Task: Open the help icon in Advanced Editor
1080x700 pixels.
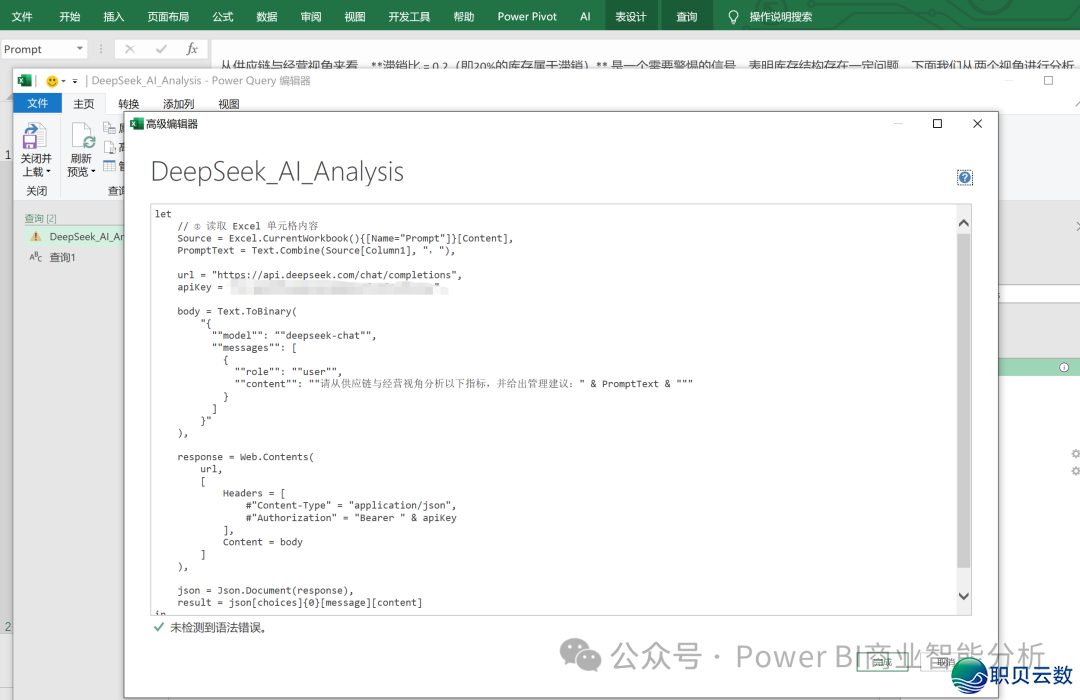Action: point(964,178)
